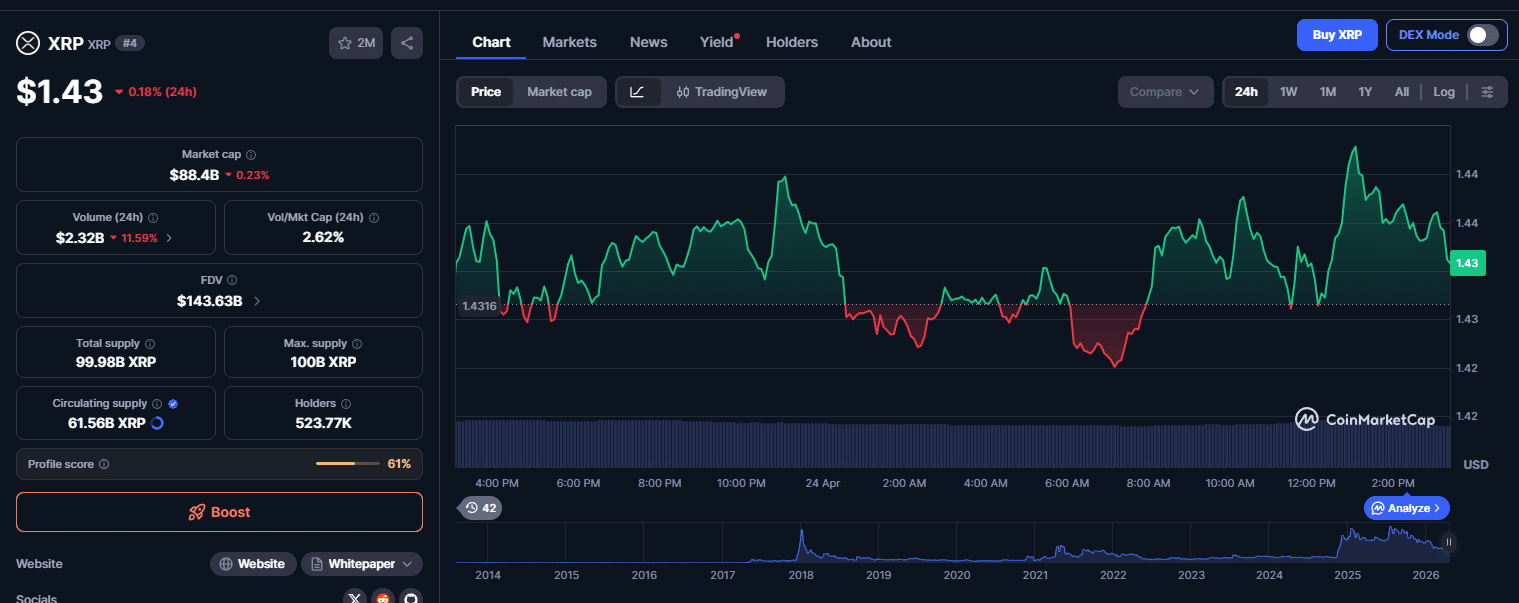Click the history events badge showing 42

(480, 508)
